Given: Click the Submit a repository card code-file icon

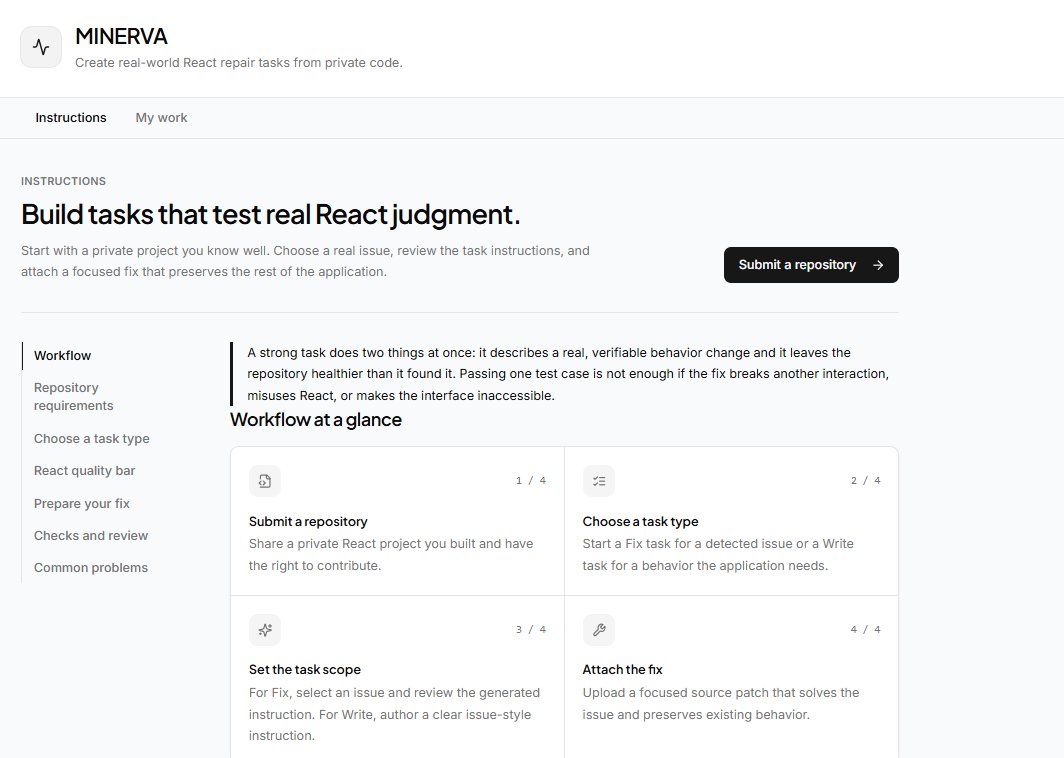Looking at the screenshot, I should pos(265,481).
